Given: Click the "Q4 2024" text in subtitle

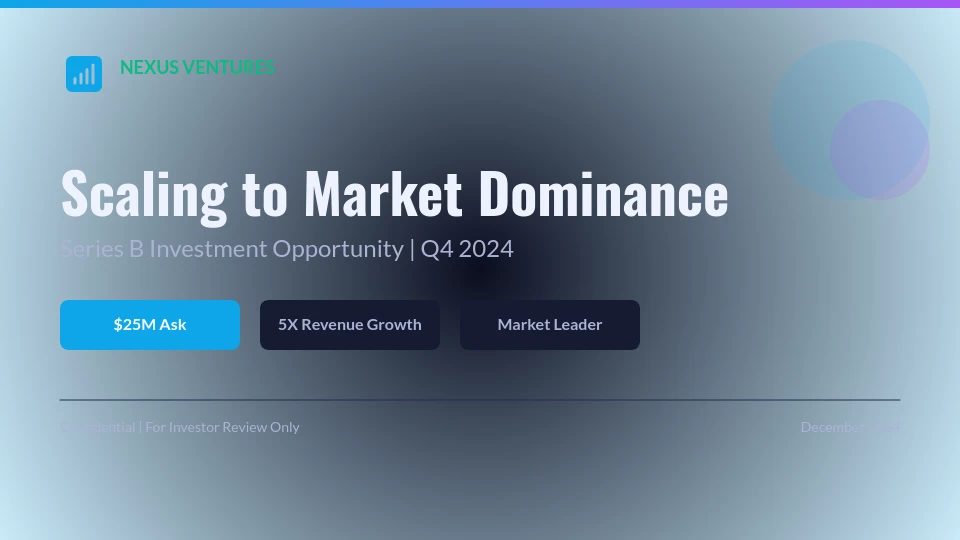Looking at the screenshot, I should click(x=467, y=249).
